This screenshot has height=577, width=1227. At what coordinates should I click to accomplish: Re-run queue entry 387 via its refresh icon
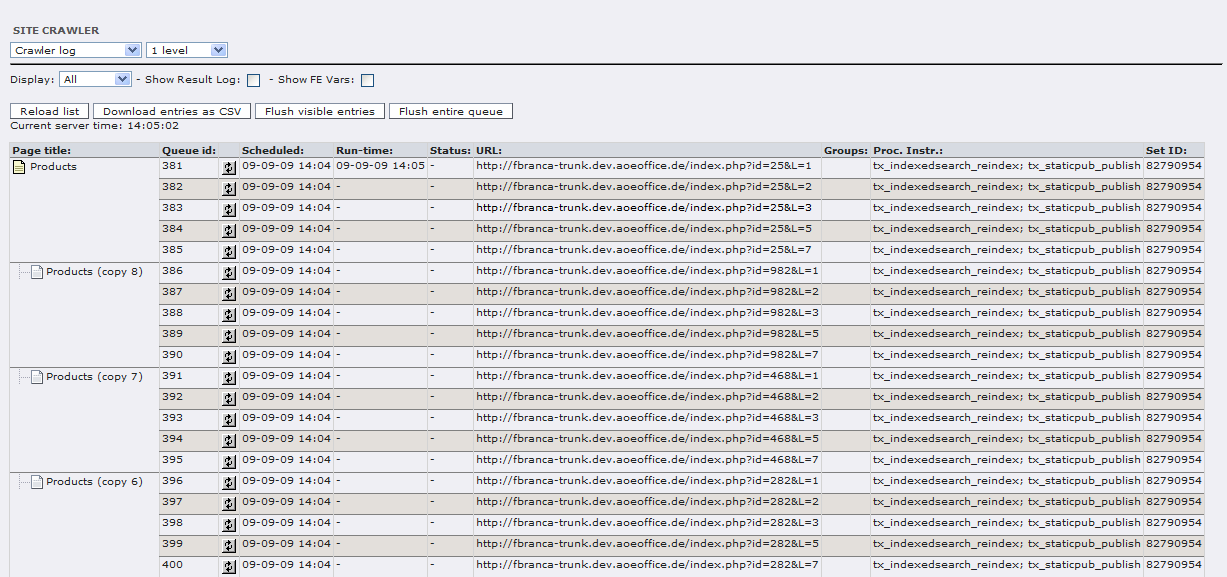click(x=229, y=294)
